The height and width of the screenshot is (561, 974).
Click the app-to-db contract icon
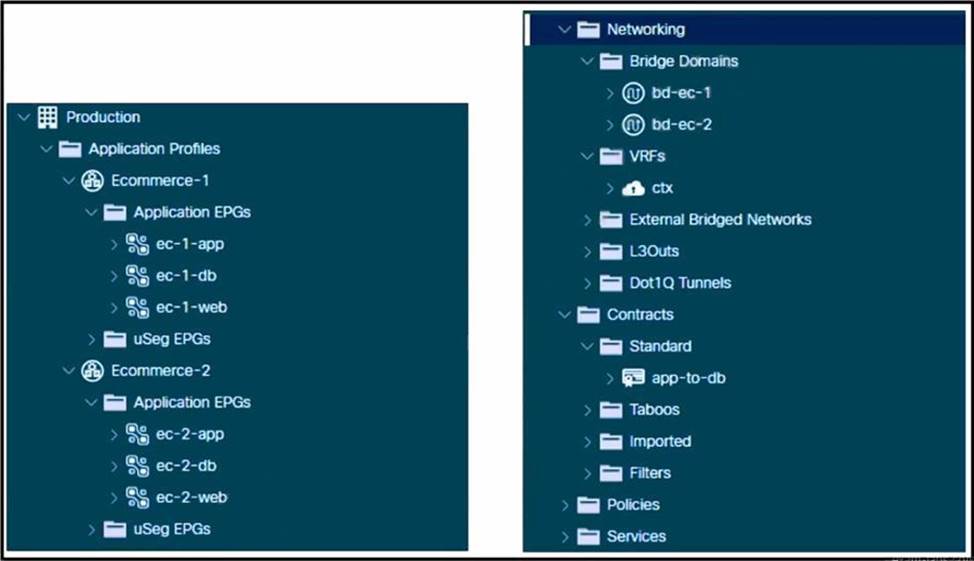633,378
